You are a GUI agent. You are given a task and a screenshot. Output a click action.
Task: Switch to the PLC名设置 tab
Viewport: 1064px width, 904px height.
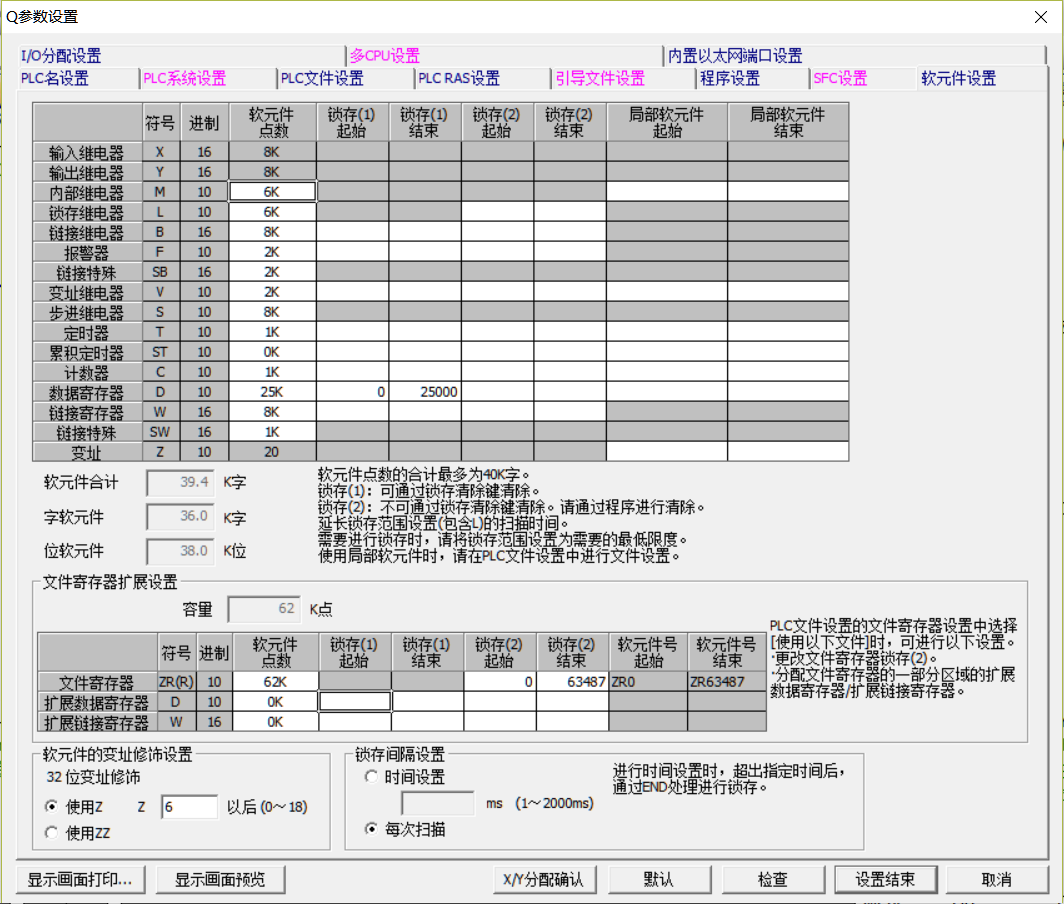[x=55, y=78]
